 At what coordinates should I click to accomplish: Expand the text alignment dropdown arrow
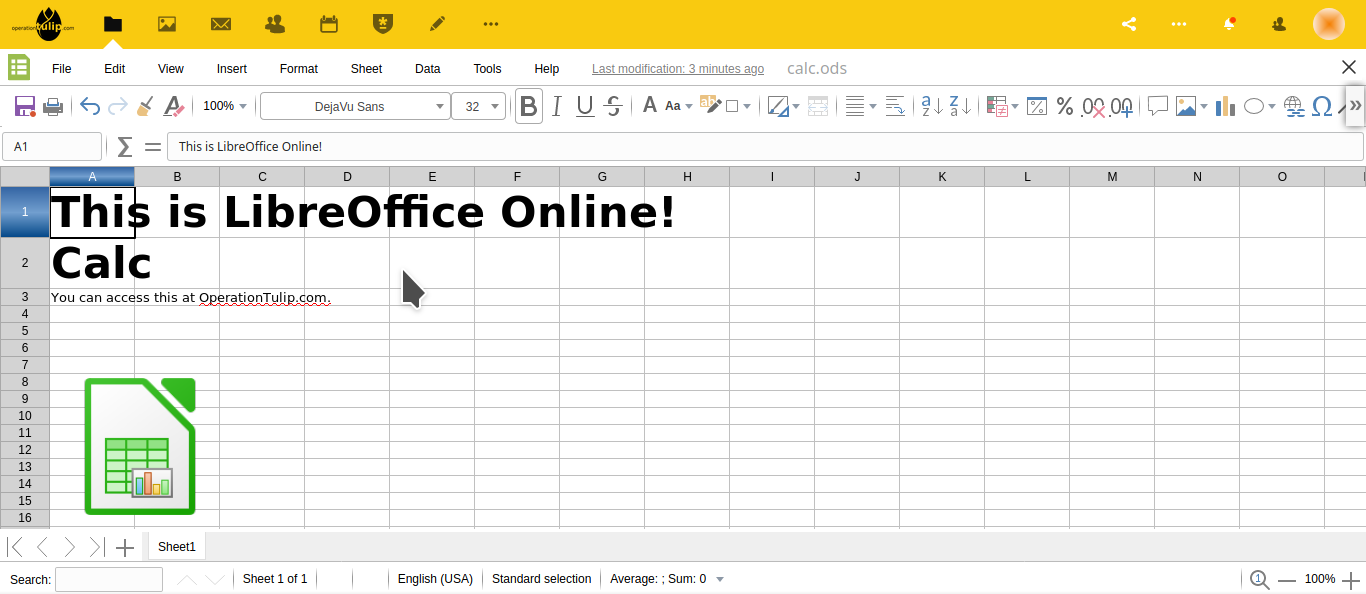[x=873, y=106]
